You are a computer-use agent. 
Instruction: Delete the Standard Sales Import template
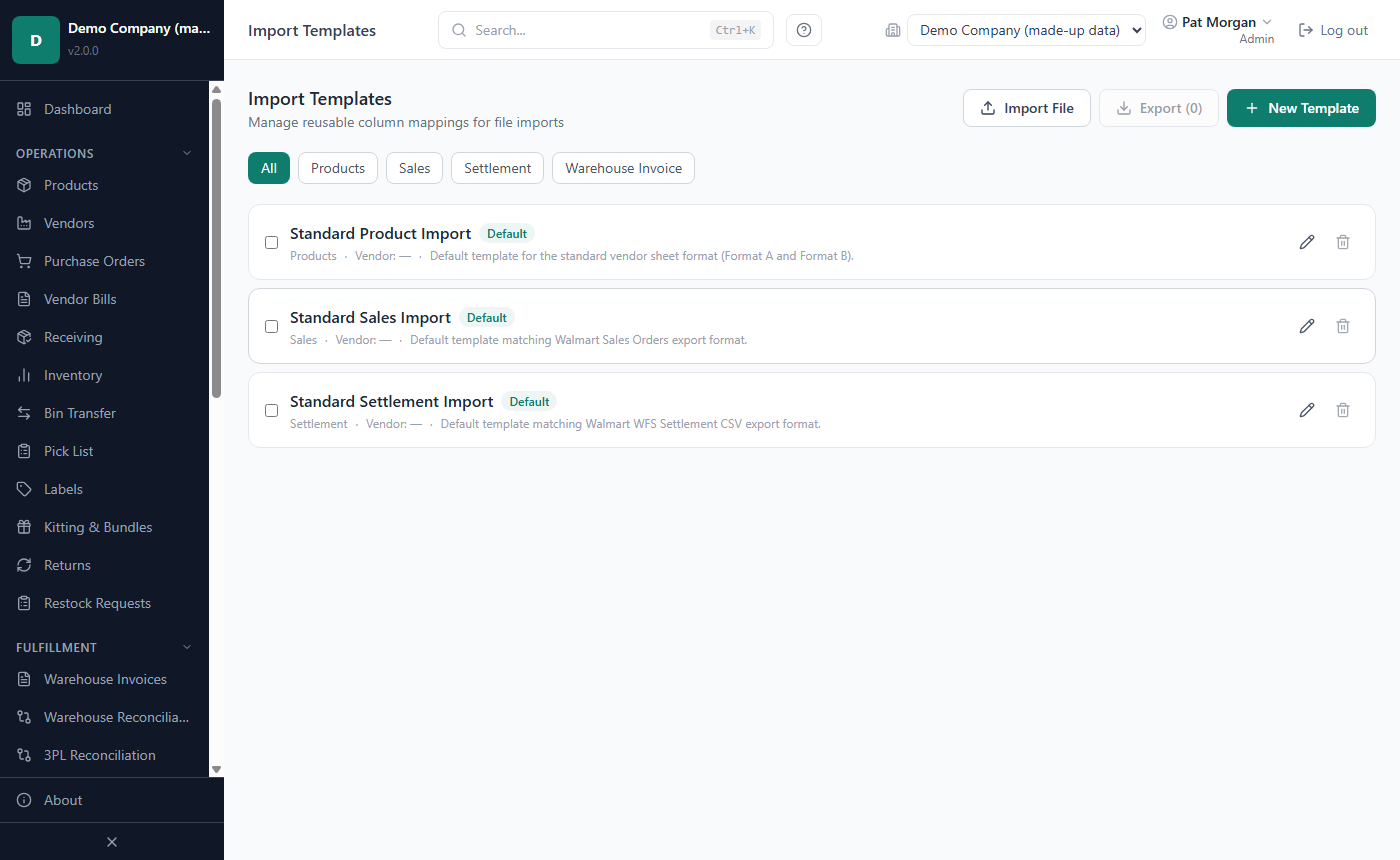[1343, 326]
